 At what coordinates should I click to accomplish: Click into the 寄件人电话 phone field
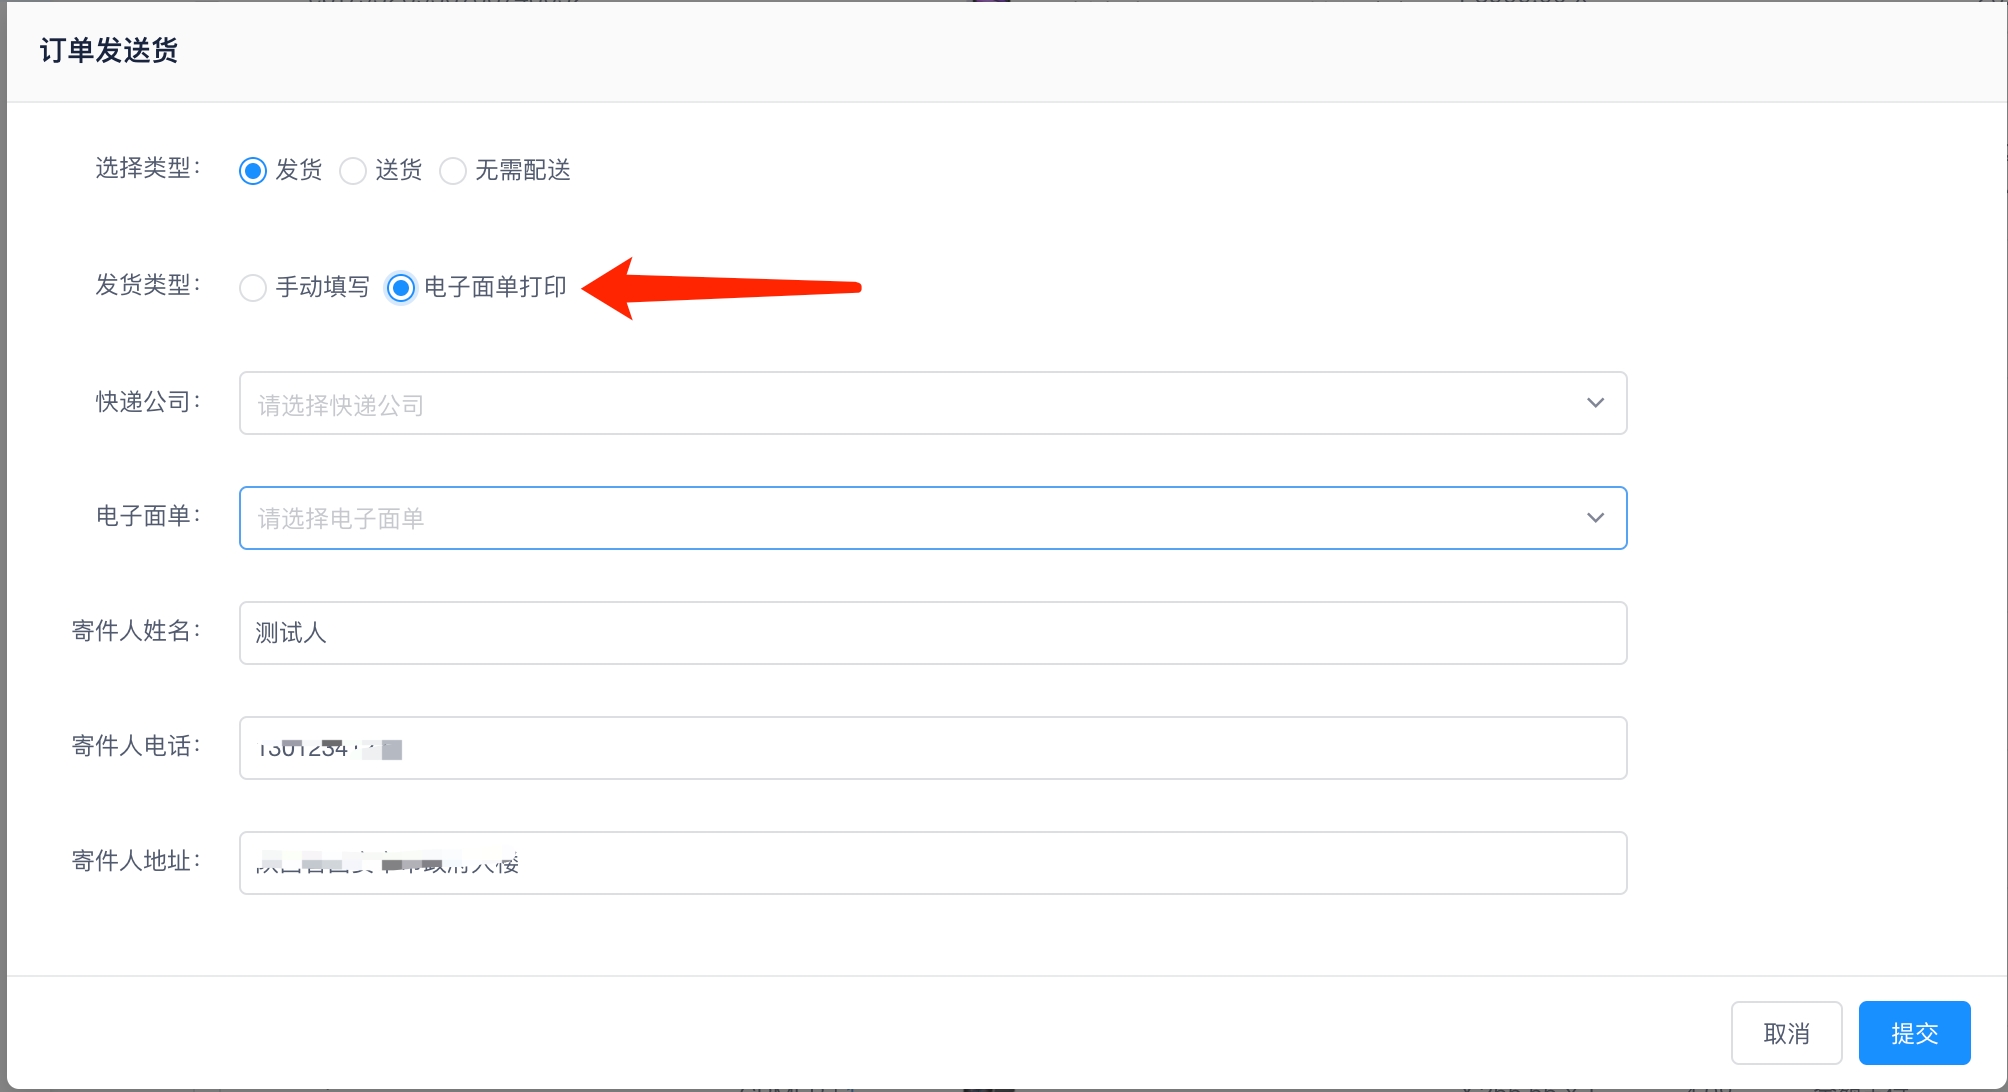(932, 748)
